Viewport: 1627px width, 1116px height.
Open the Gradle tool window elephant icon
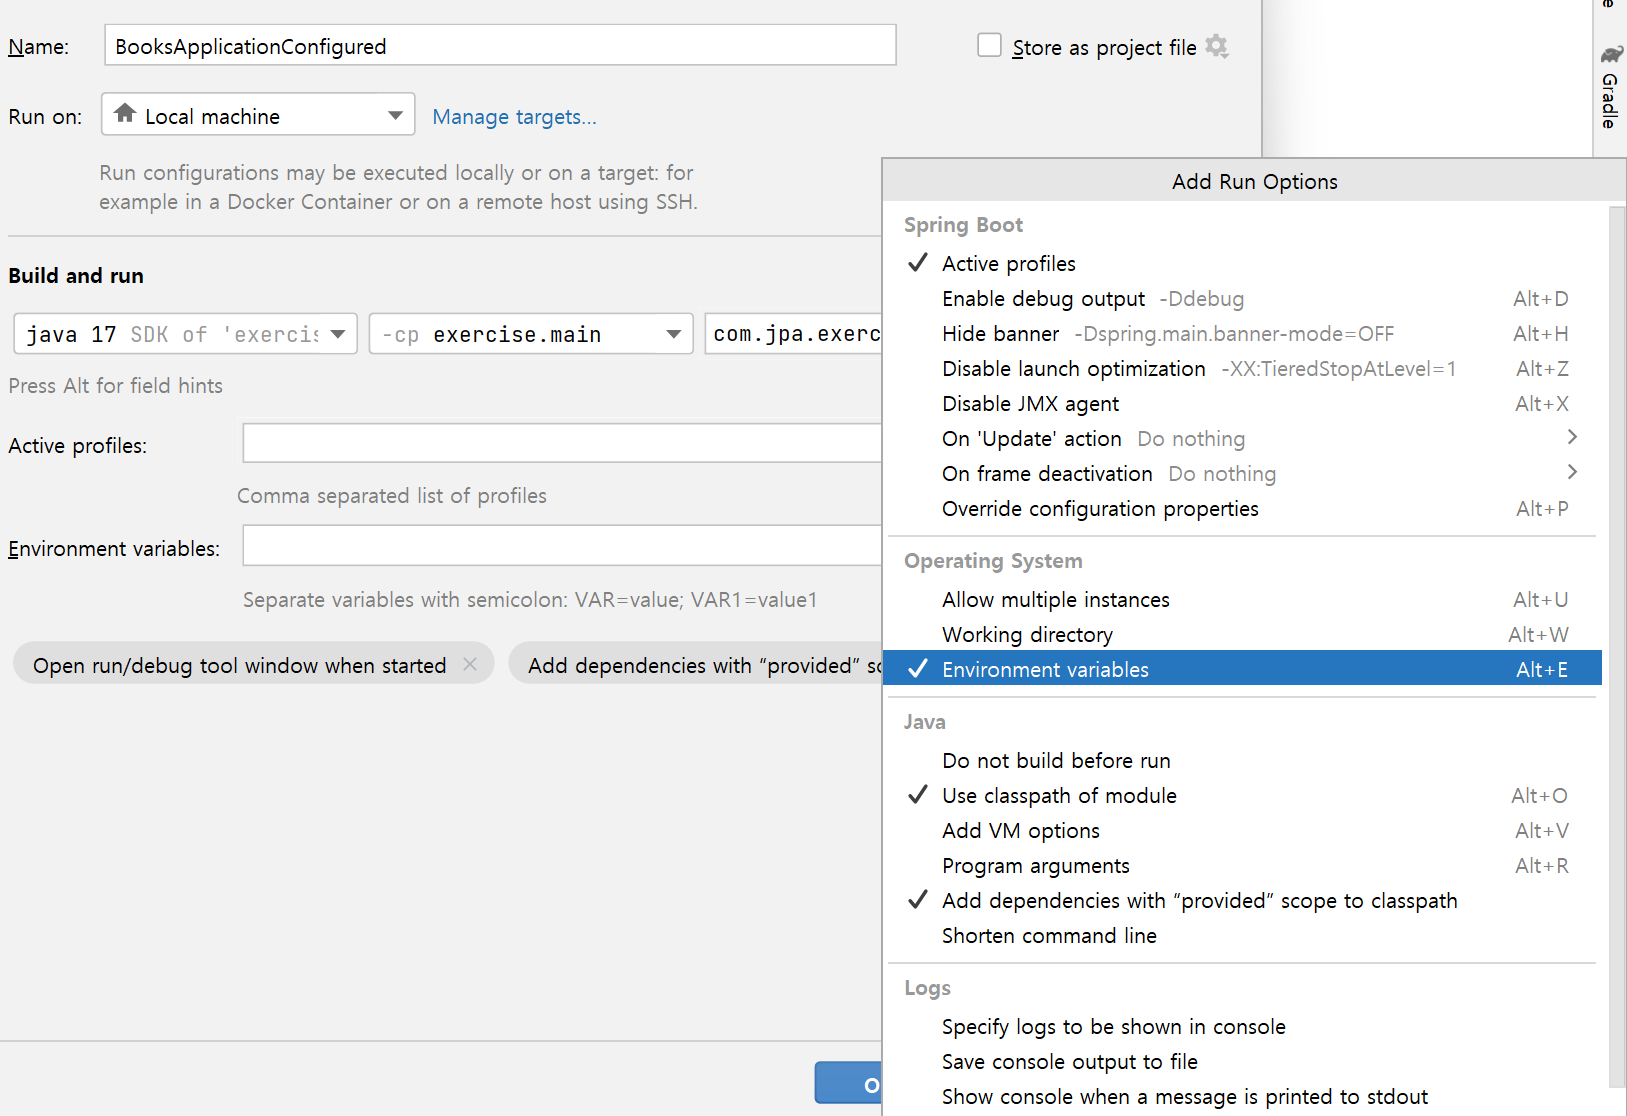[x=1611, y=53]
